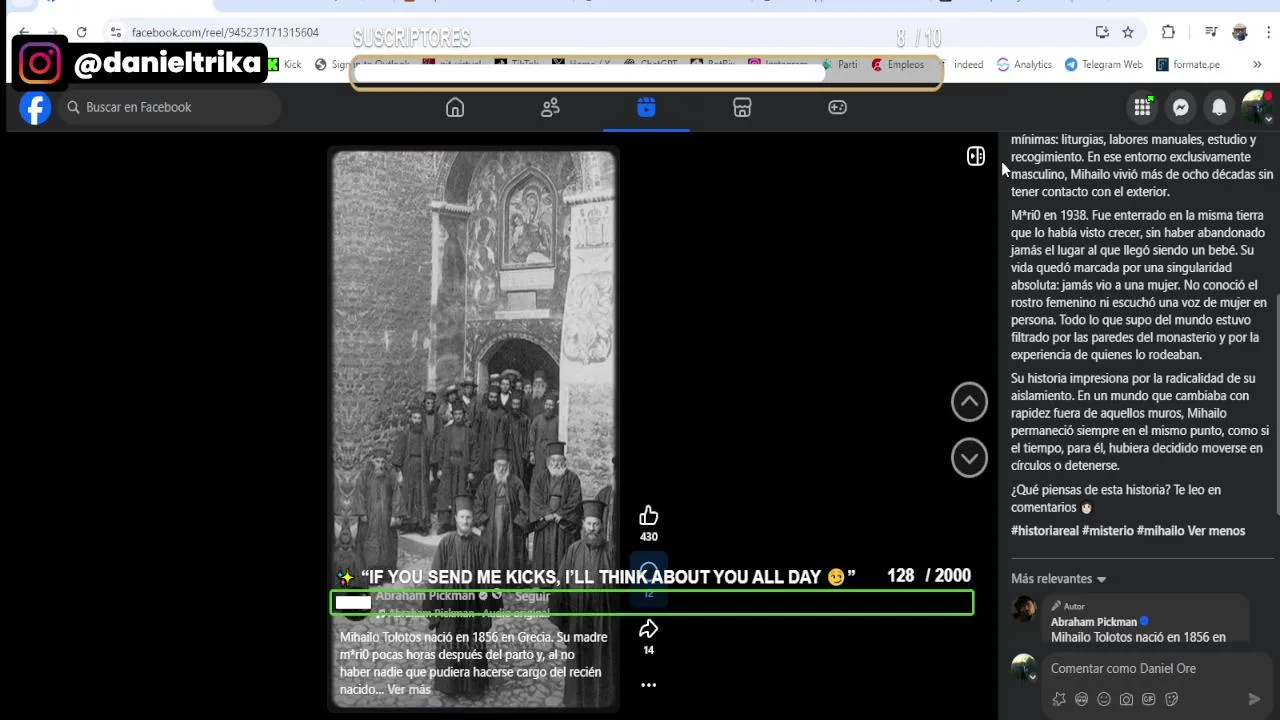Screen dimensions: 1280x720
Task: Open GIF picker in comment box
Action: point(1149,699)
